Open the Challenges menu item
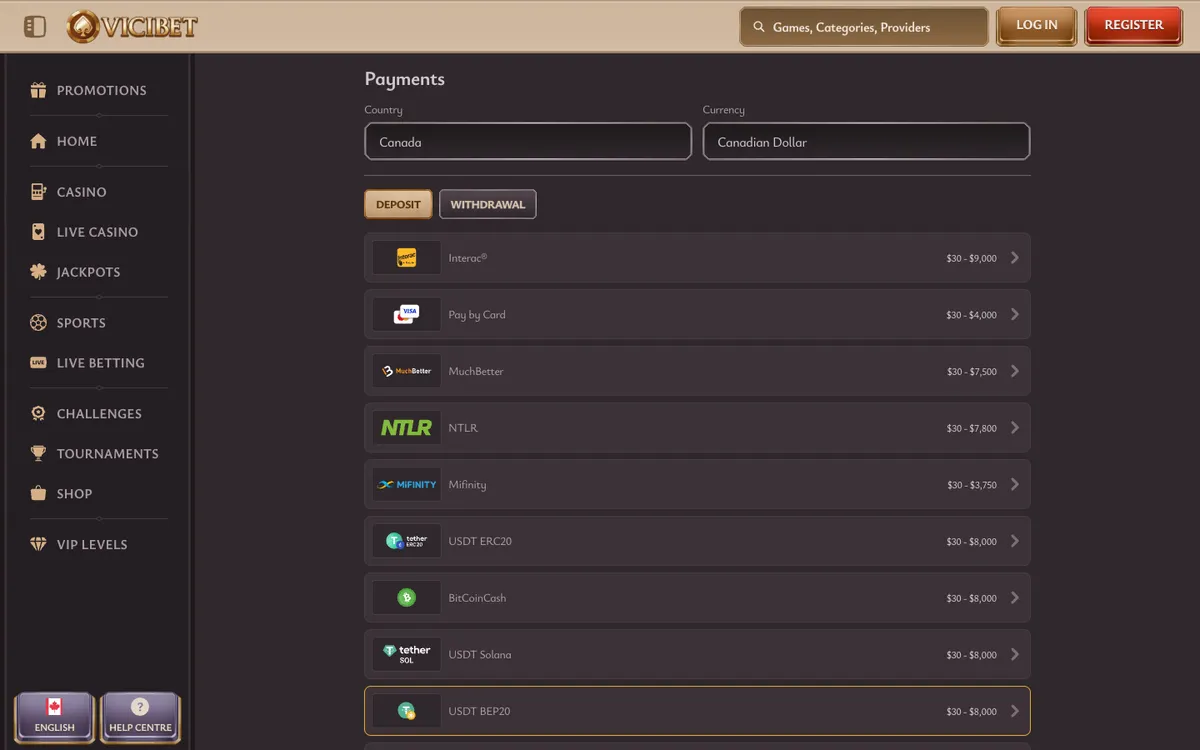 [x=99, y=414]
